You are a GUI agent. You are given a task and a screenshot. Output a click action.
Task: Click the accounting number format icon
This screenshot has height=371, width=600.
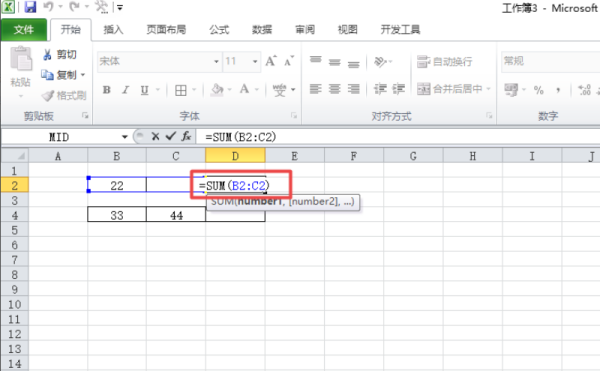pyautogui.click(x=511, y=90)
